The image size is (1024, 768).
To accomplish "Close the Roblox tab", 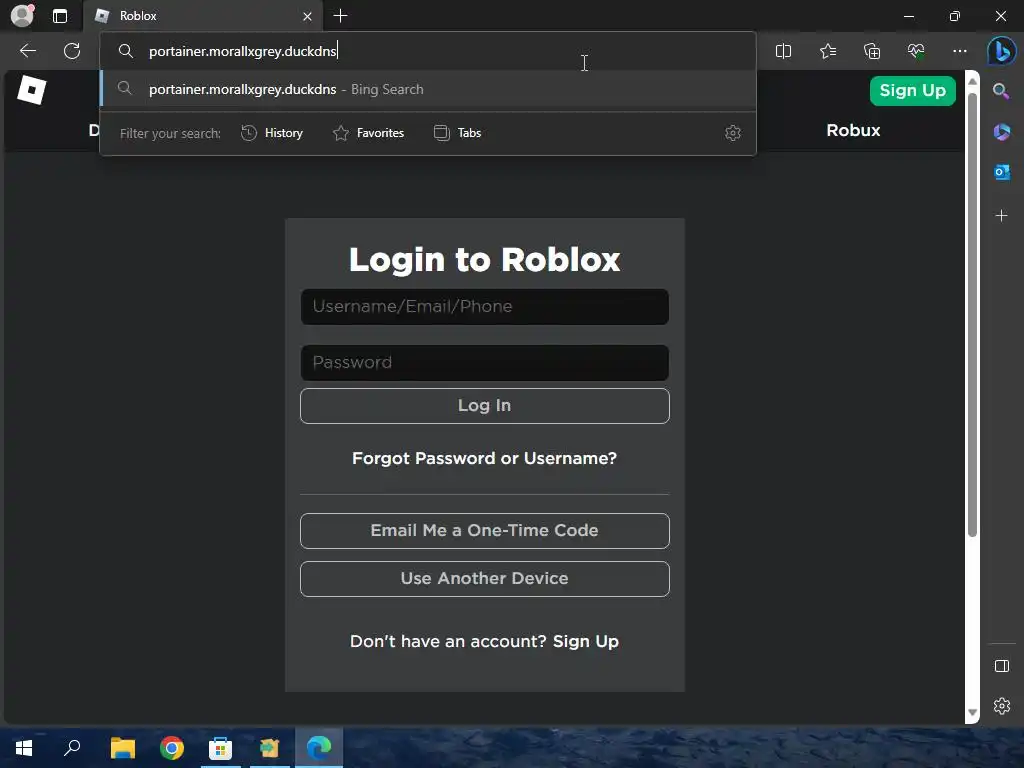I will (307, 16).
